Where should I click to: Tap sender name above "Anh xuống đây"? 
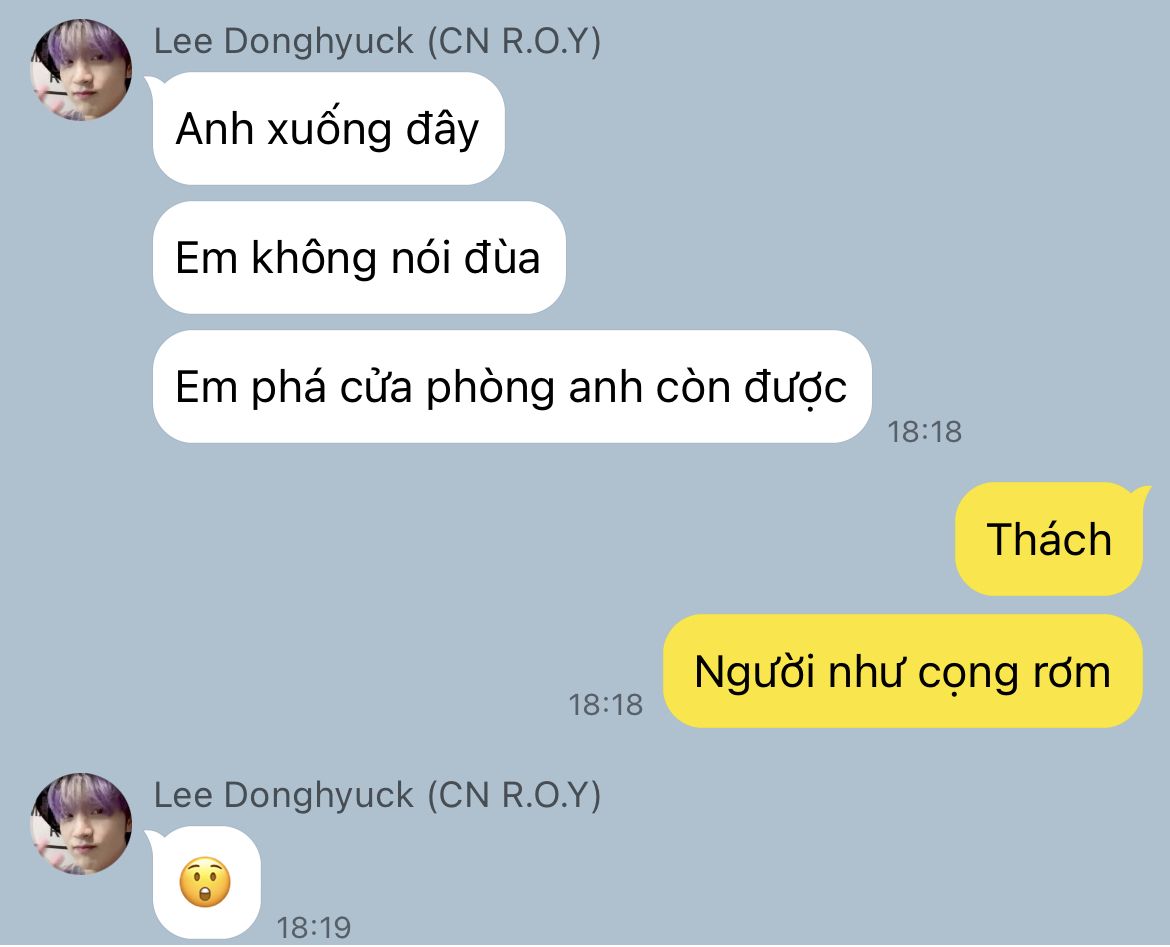click(x=377, y=41)
